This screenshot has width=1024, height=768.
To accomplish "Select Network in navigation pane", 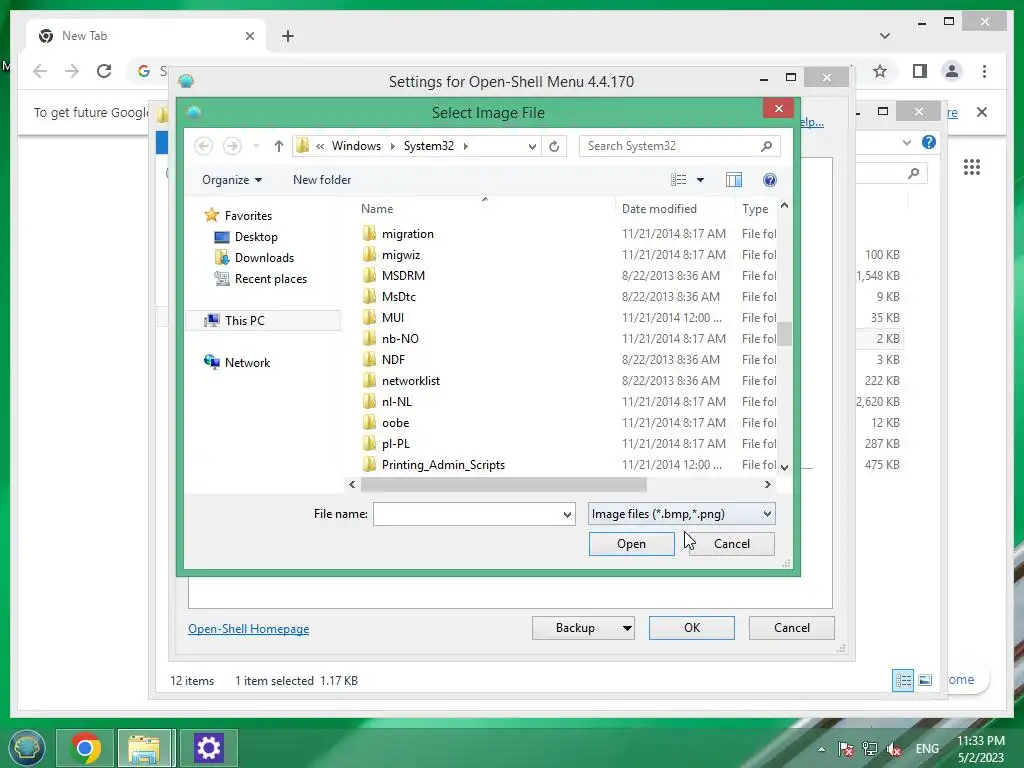I will tap(247, 362).
